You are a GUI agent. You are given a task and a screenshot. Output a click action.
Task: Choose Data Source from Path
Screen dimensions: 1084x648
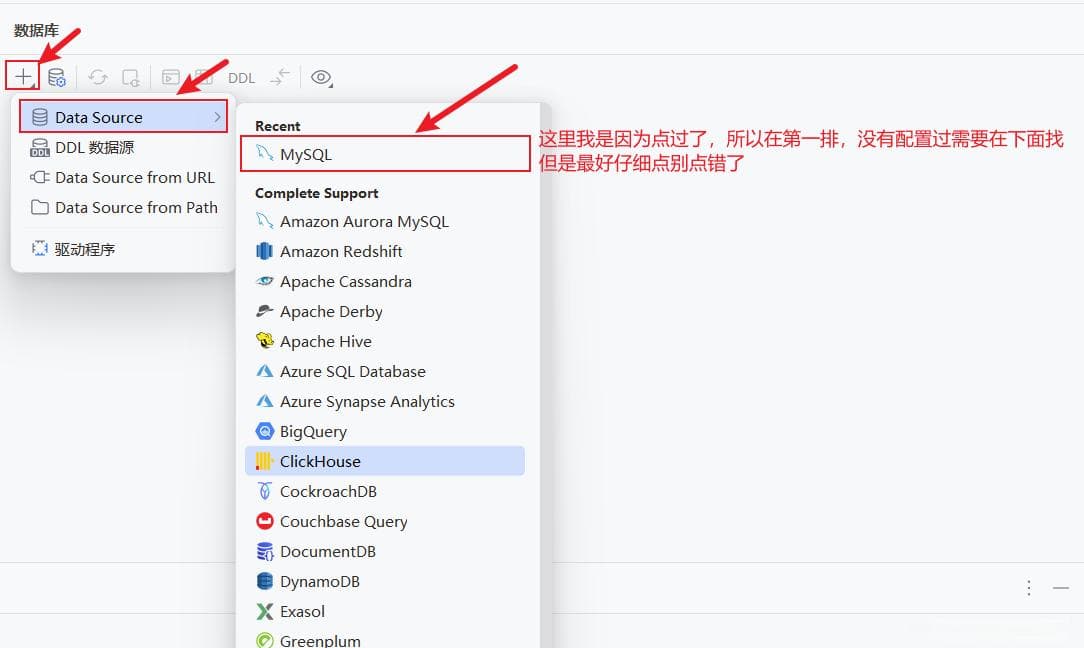click(123, 207)
